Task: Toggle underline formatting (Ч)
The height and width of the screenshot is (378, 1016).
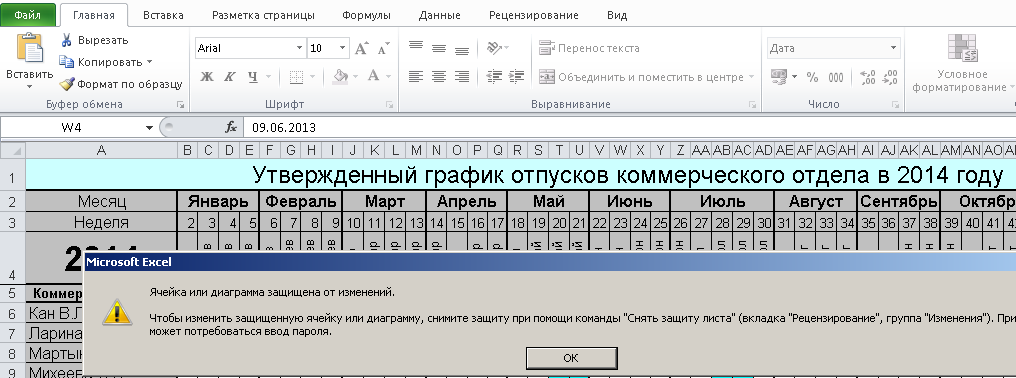Action: pyautogui.click(x=252, y=77)
